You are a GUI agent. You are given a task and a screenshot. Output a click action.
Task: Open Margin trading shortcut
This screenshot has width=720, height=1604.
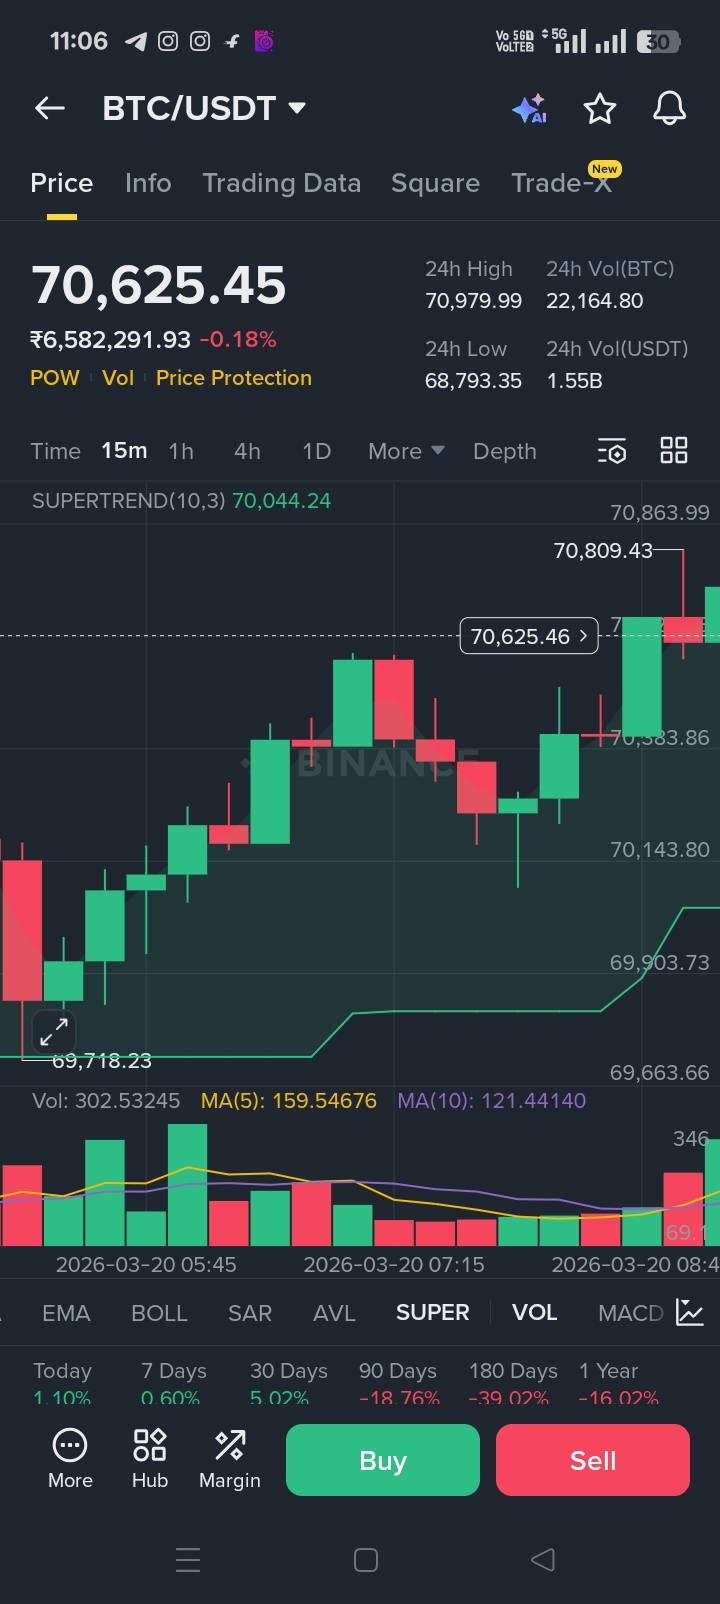point(230,1459)
